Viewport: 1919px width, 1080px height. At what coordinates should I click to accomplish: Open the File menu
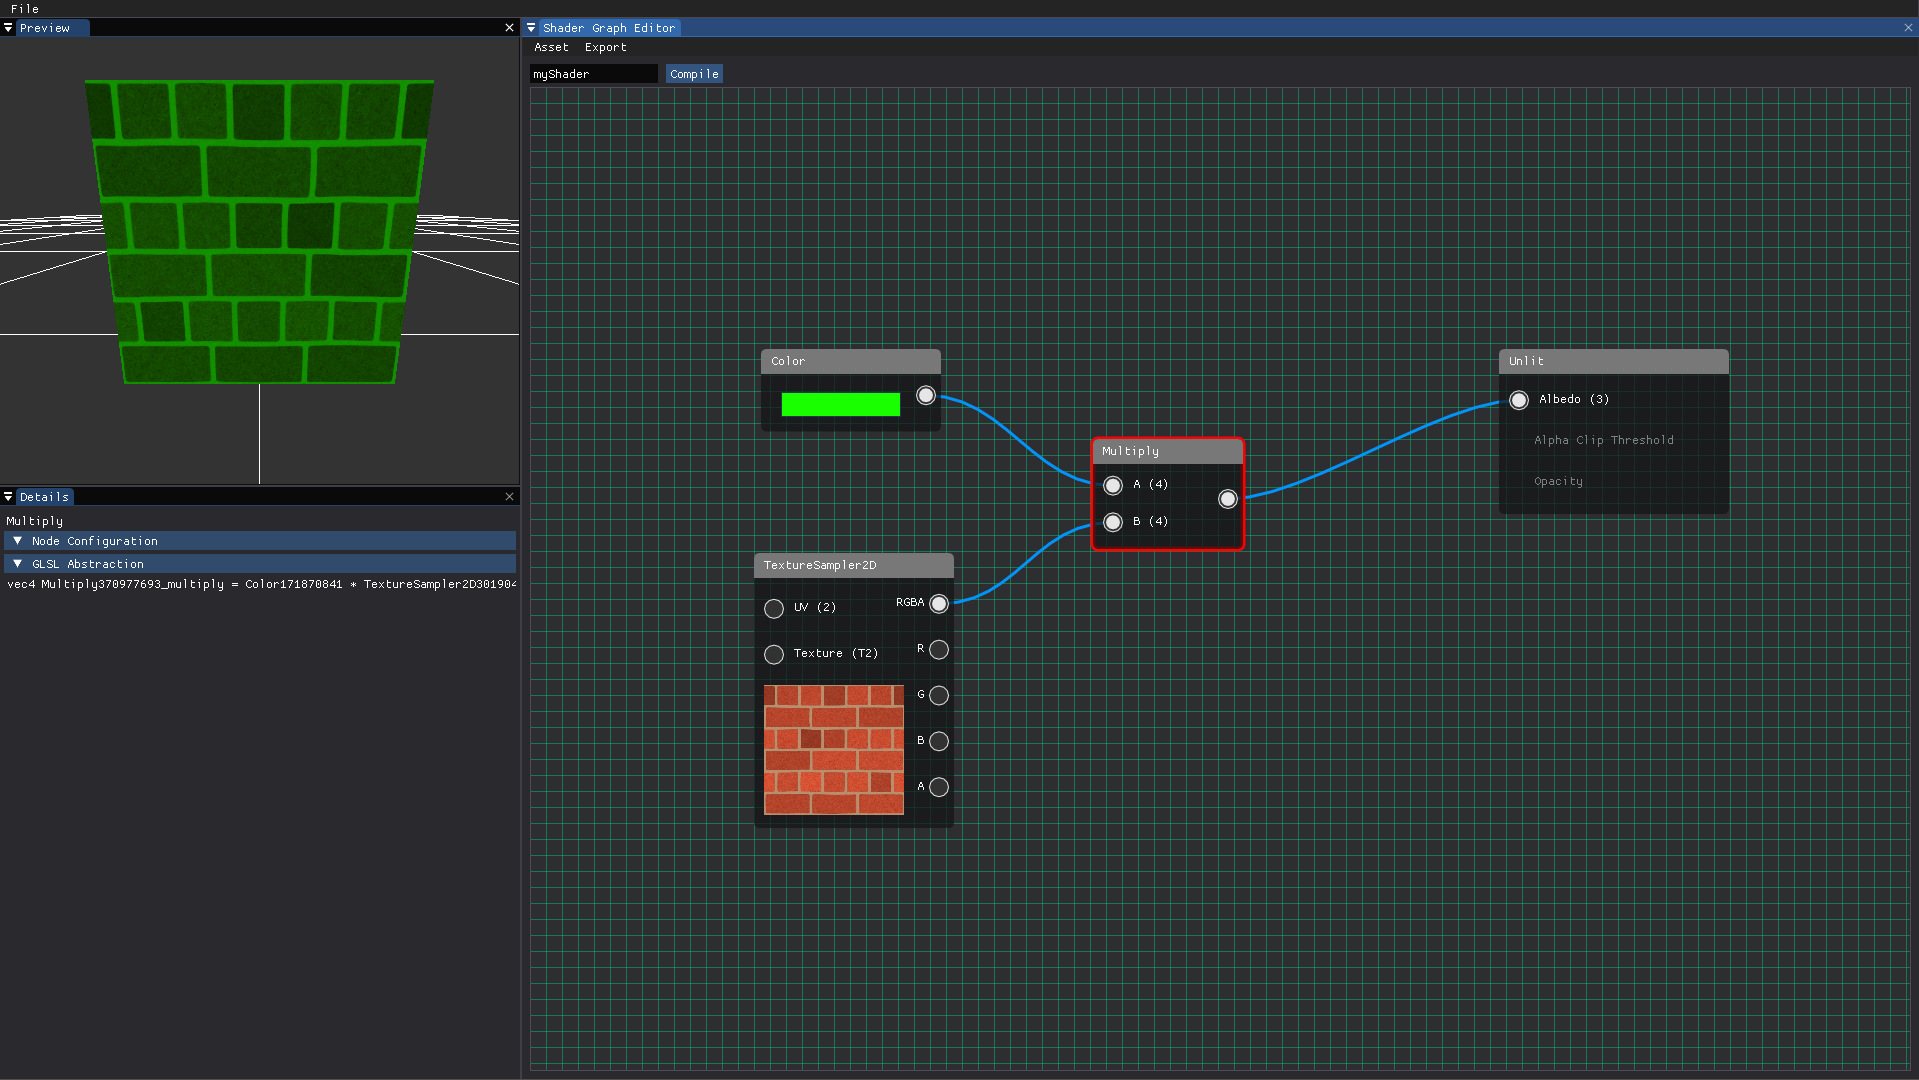click(x=25, y=9)
